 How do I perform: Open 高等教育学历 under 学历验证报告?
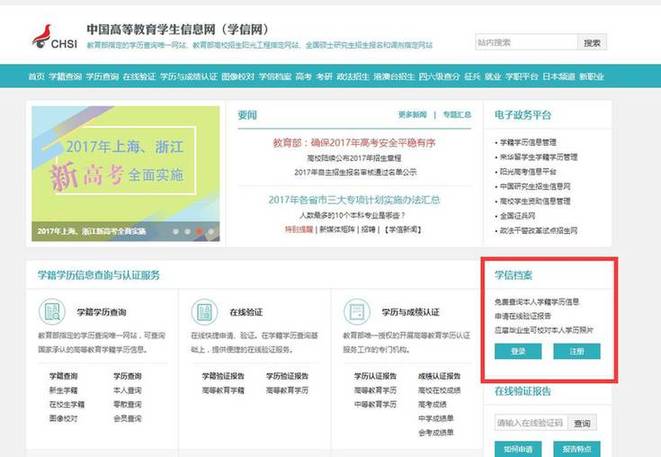tap(287, 390)
